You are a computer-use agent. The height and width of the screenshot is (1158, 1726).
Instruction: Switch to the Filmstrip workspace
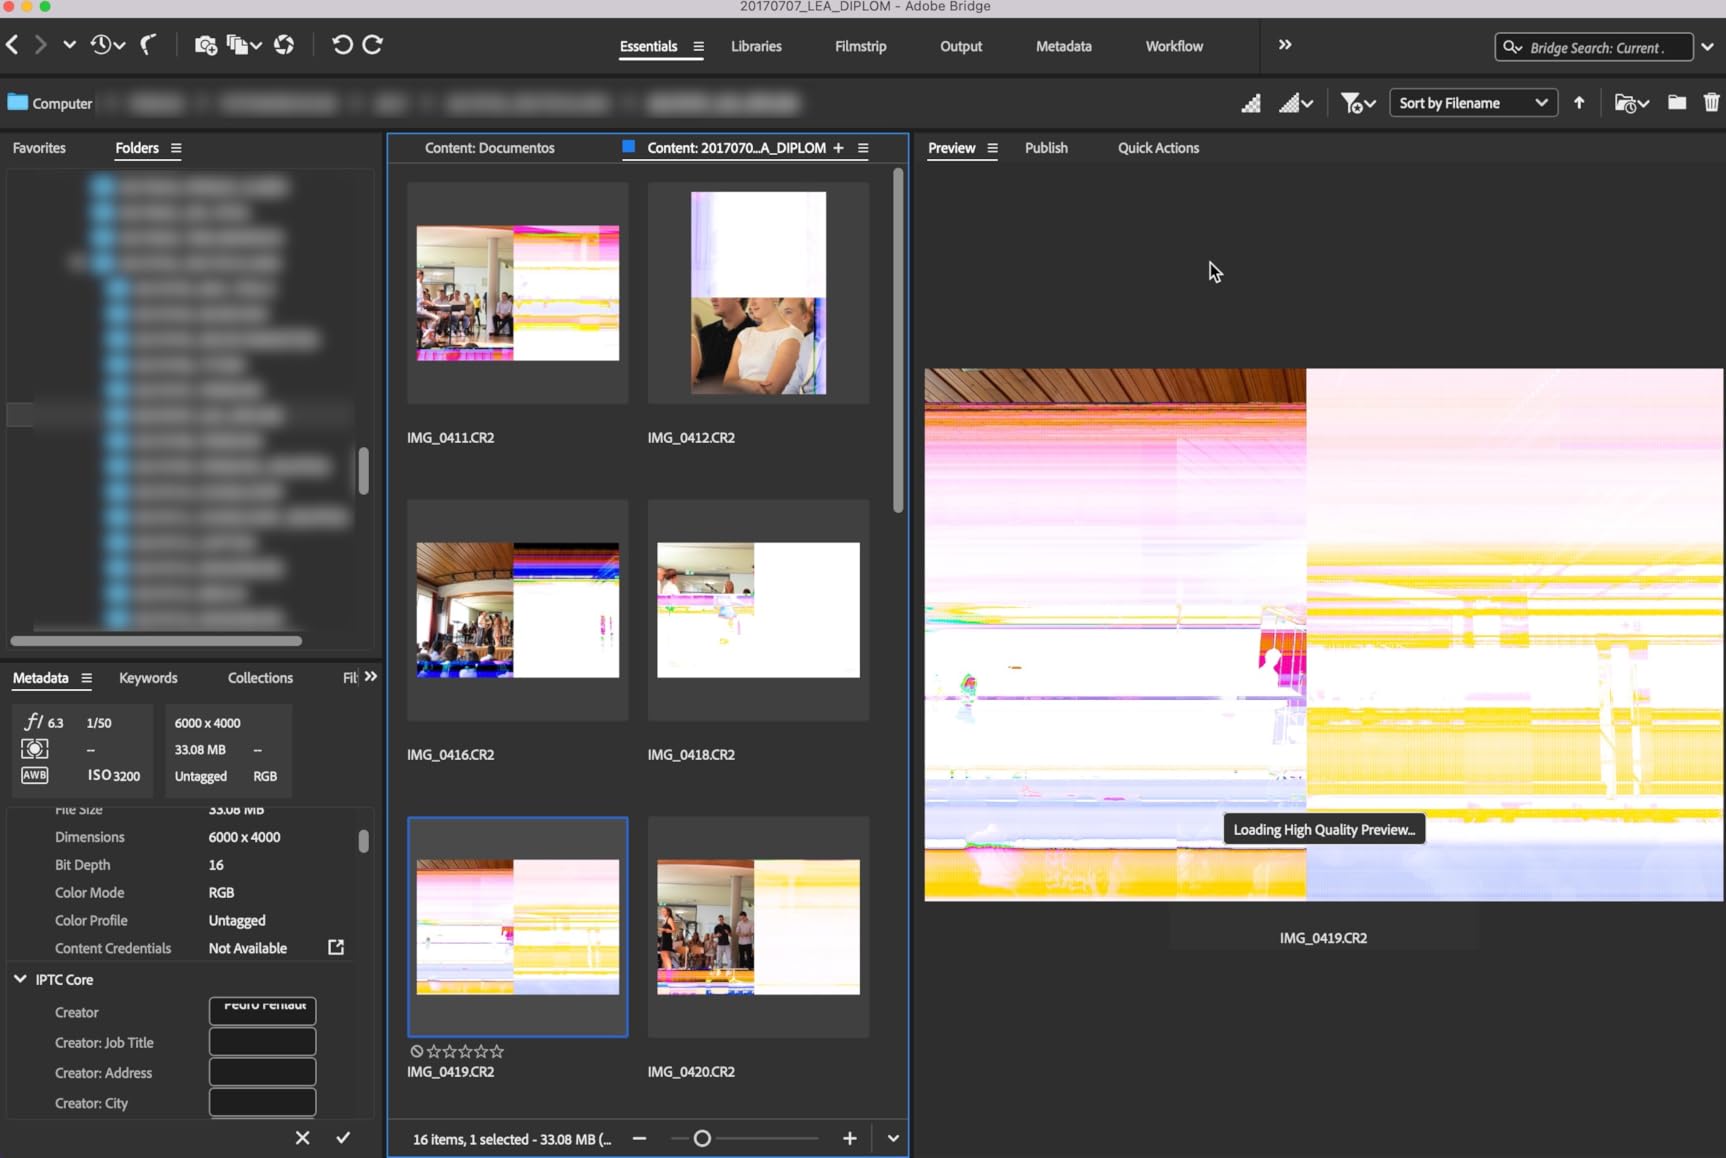click(860, 46)
